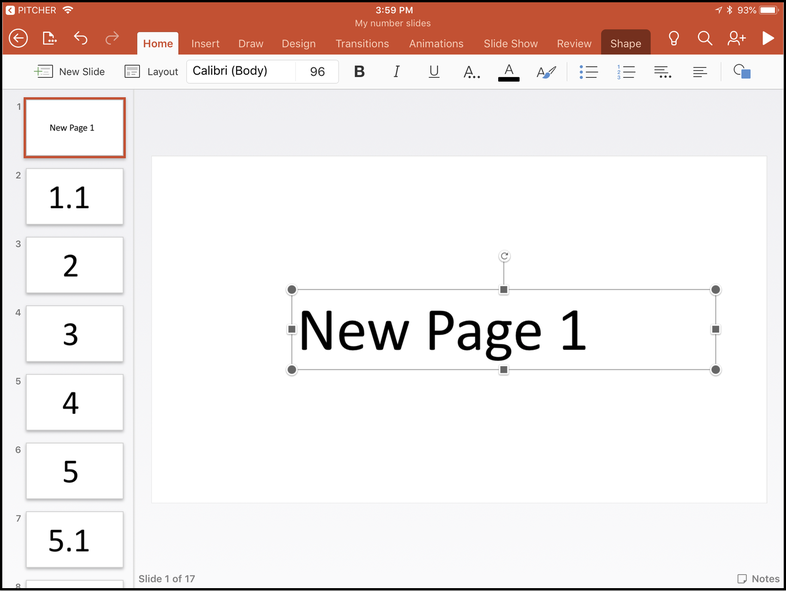The image size is (786, 591).
Task: Open the Calibri (Body) font picker
Action: coord(240,72)
